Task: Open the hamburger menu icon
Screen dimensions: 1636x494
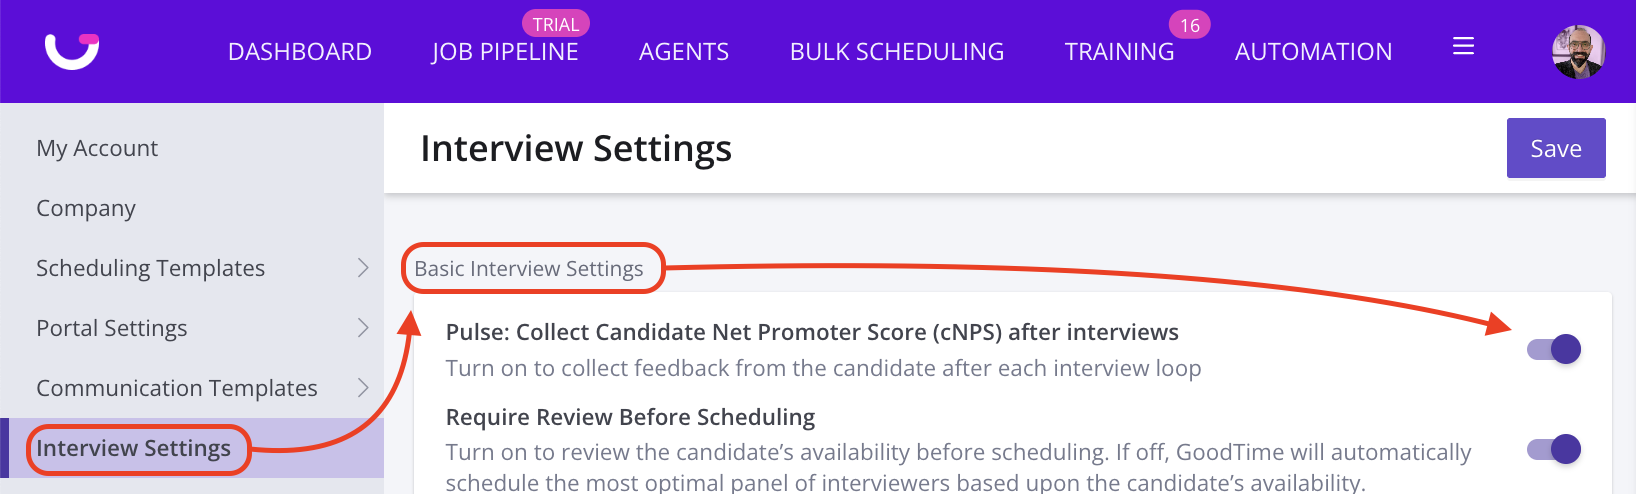Action: click(1463, 47)
